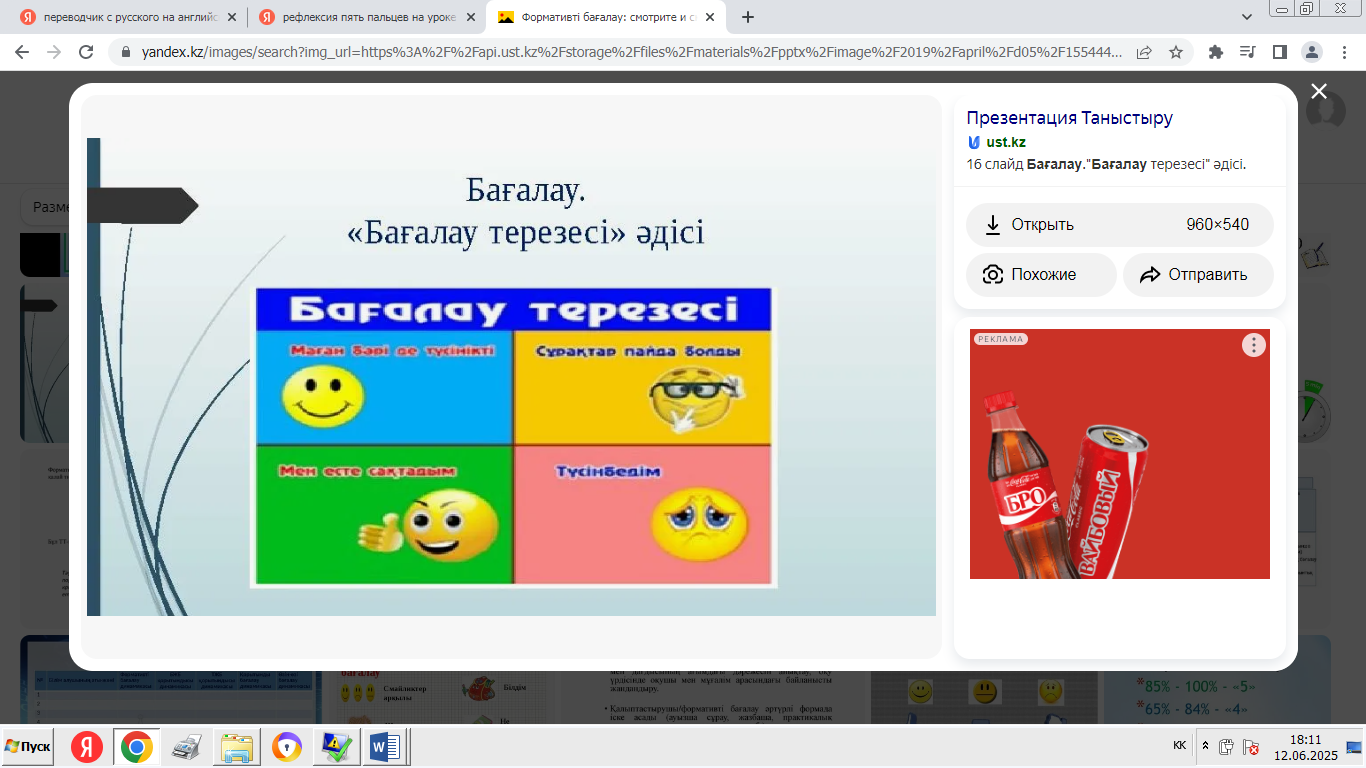The height and width of the screenshot is (768, 1366).
Task: Bookmark this page with the star icon
Action: point(1176,53)
